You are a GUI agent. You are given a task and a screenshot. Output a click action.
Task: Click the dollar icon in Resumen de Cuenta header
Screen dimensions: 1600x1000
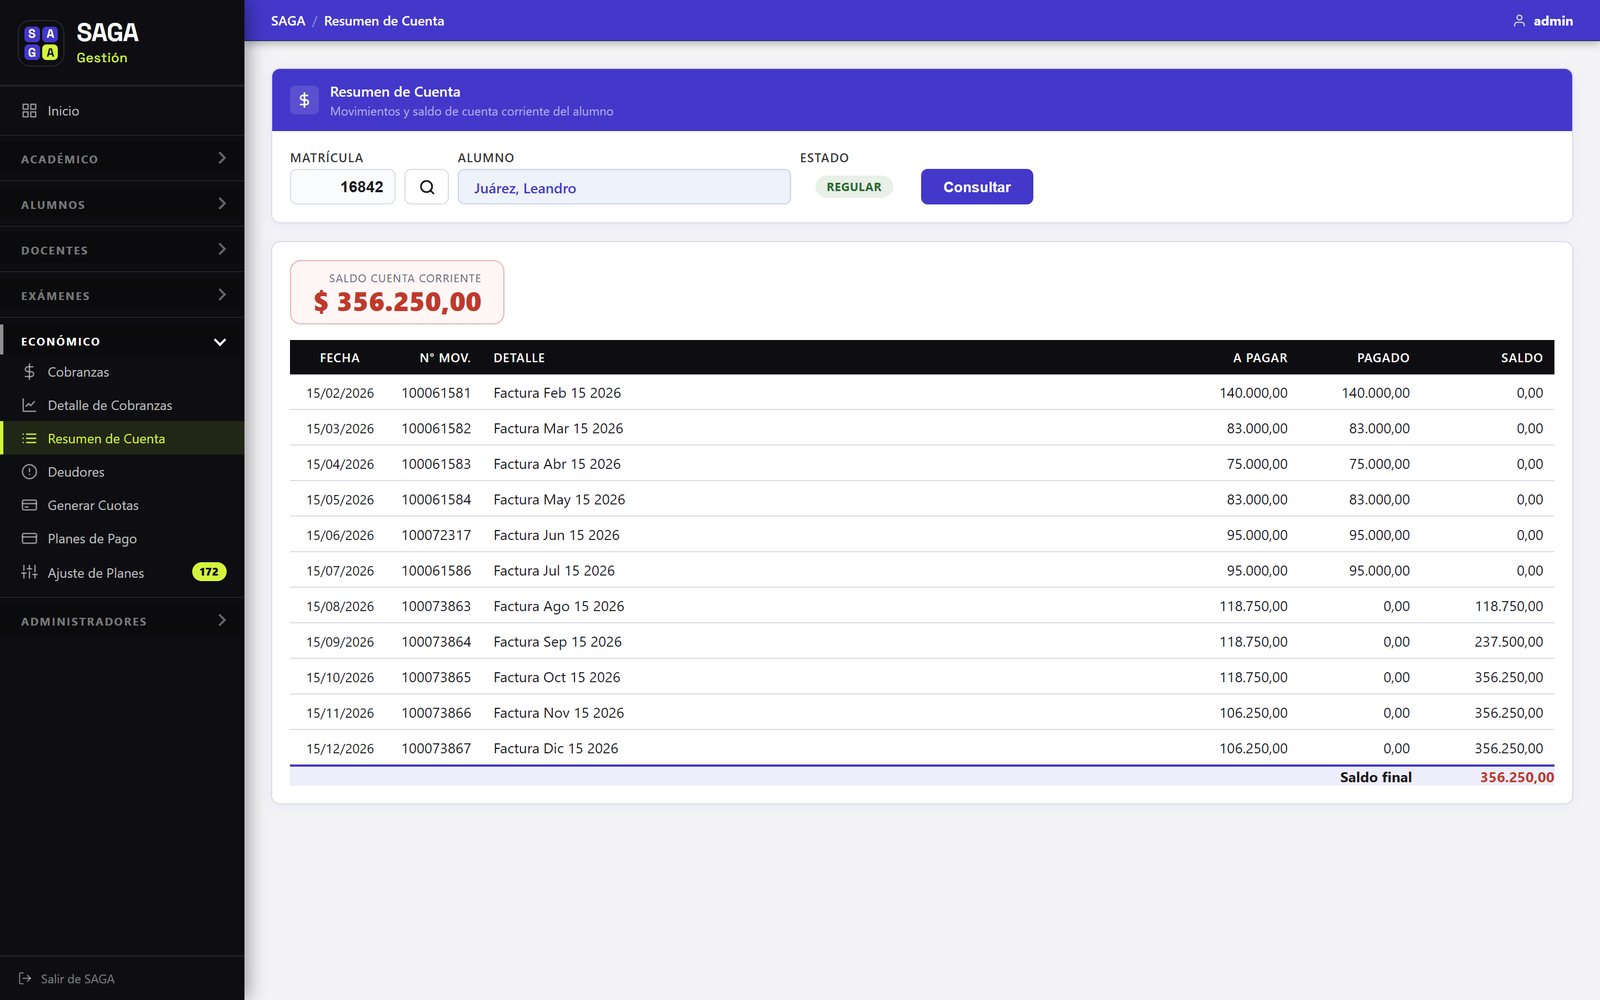click(x=305, y=100)
